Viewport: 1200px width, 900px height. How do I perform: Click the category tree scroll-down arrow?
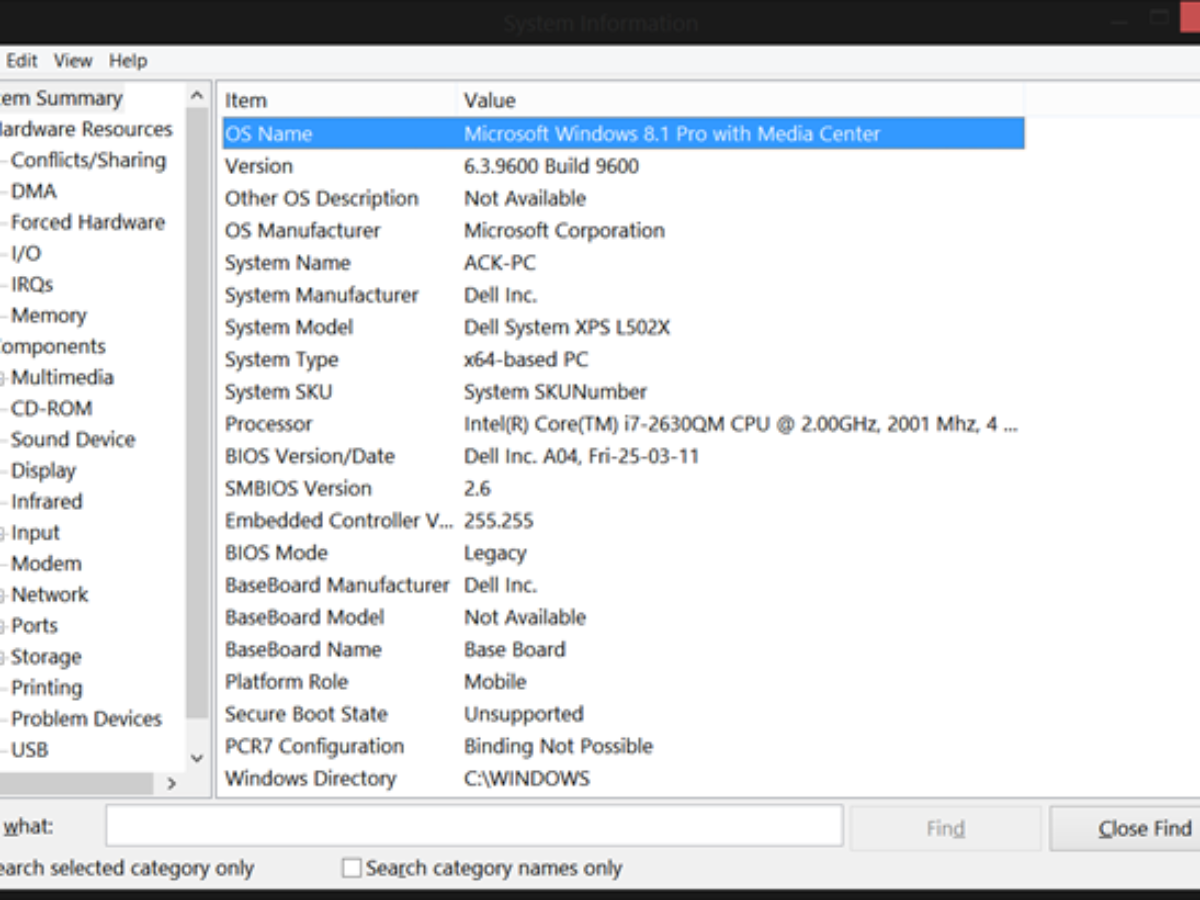[x=197, y=758]
